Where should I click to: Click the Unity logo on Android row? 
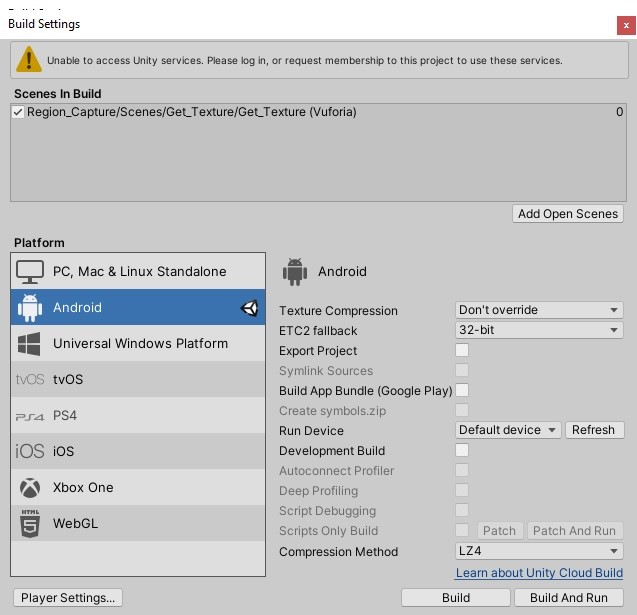(x=249, y=308)
